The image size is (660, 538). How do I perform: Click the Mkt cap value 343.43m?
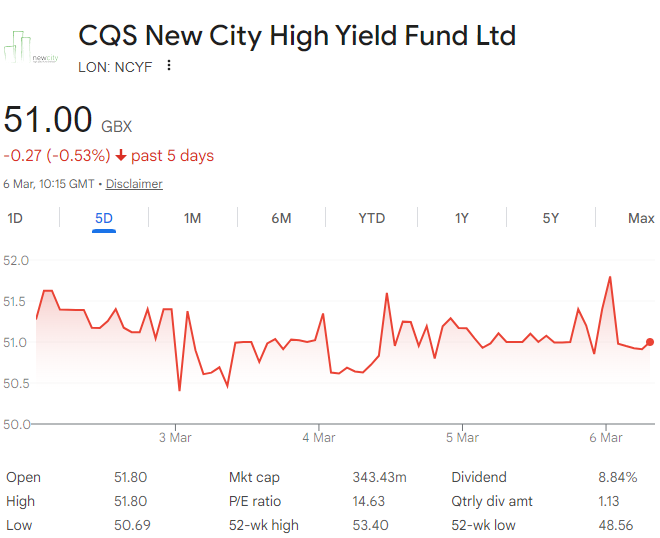(x=380, y=477)
